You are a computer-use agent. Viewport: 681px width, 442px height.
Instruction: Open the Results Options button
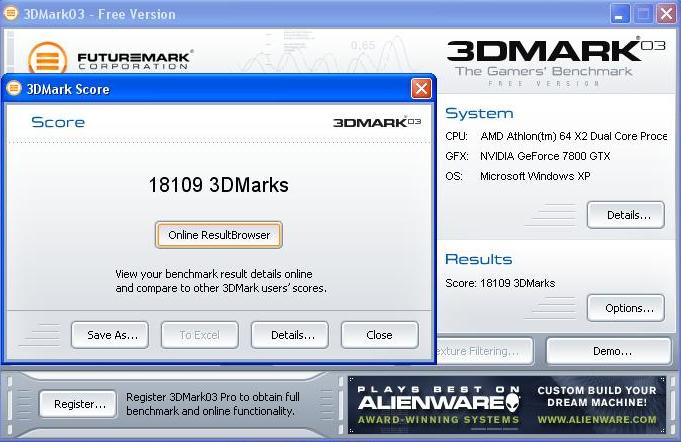click(x=626, y=308)
